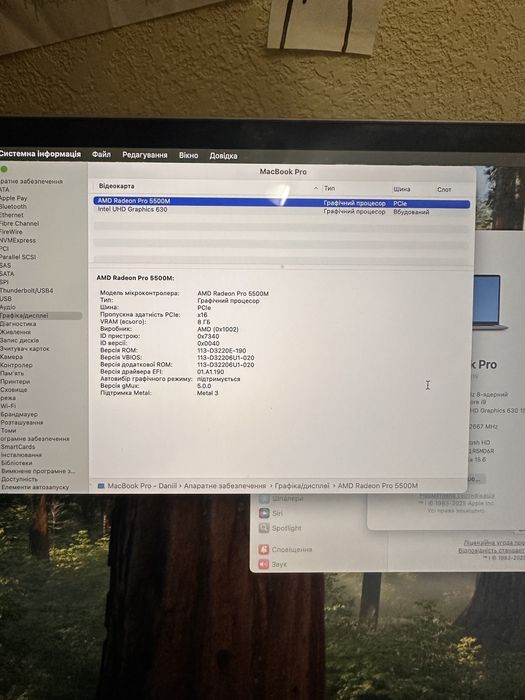The height and width of the screenshot is (700, 525).
Task: Click the MacBook laptop image in About window
Action: pos(488,302)
